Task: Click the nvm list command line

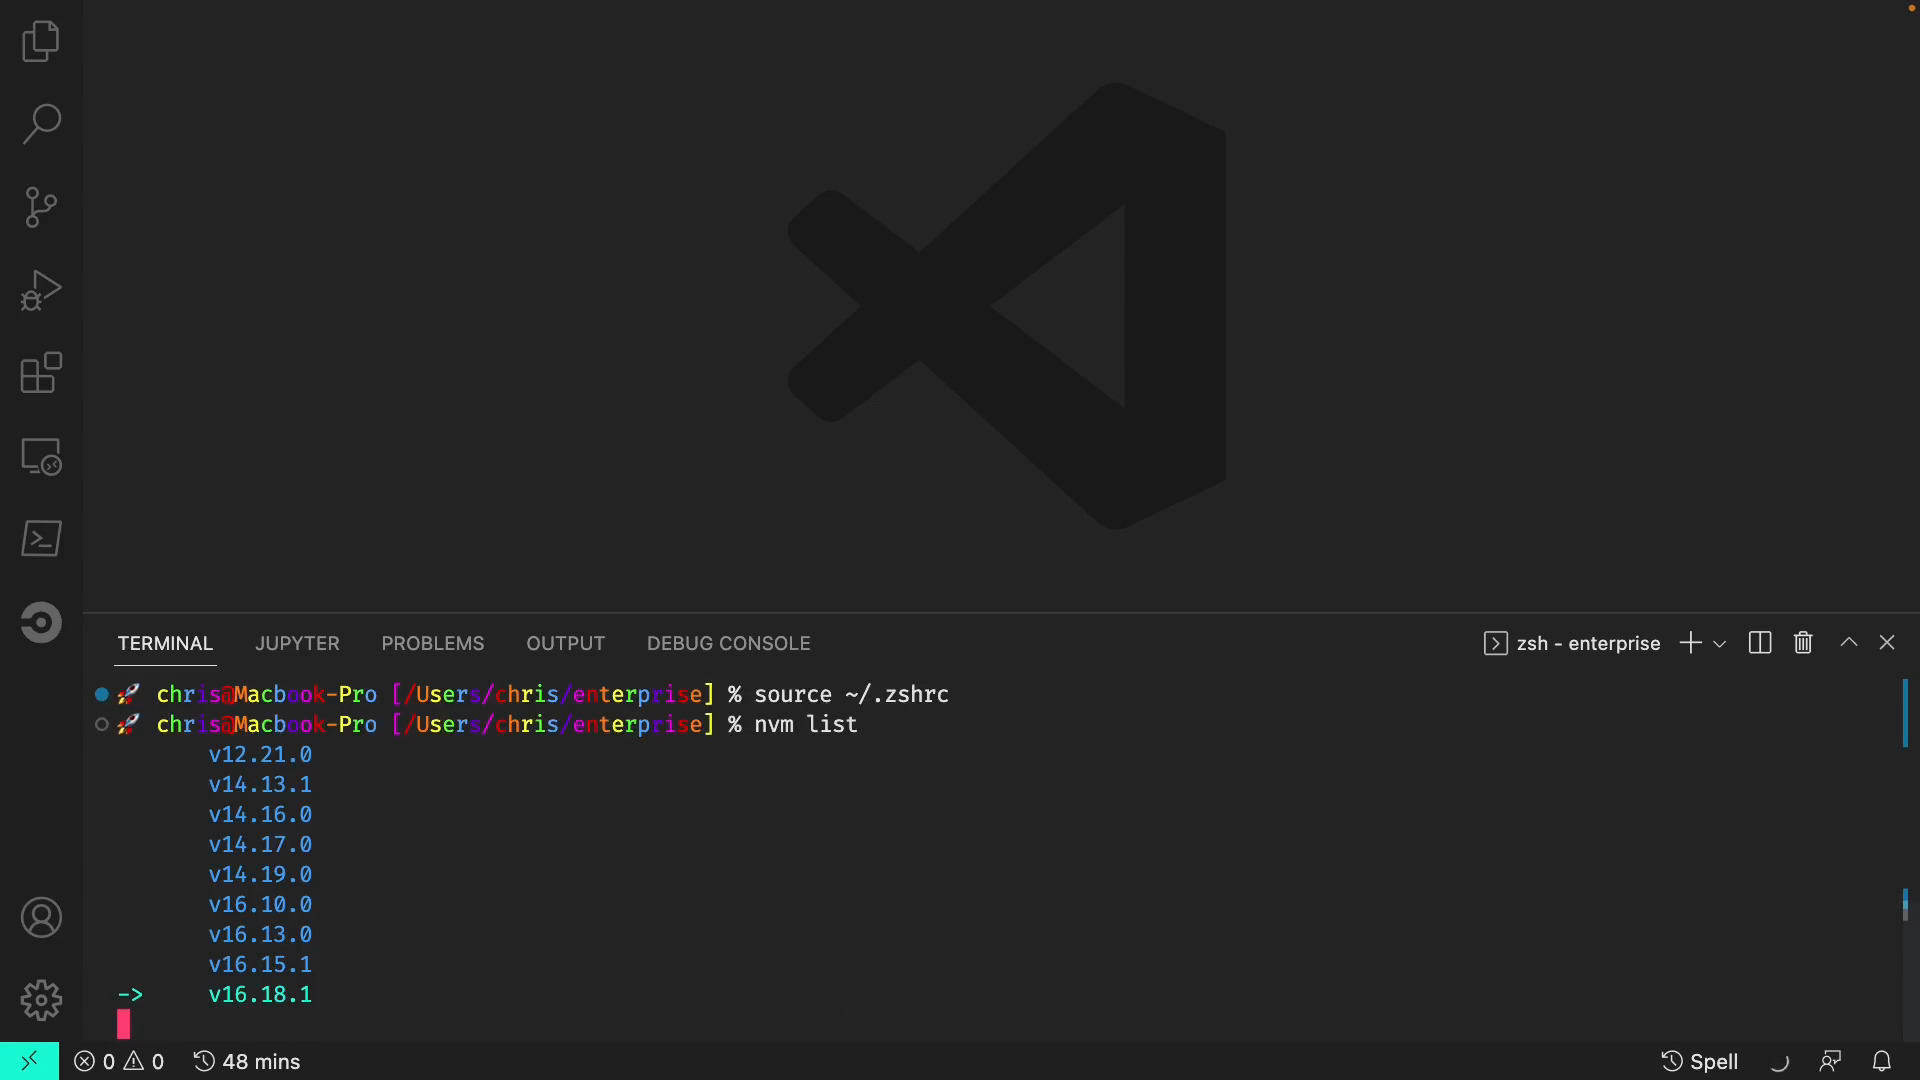Action: tap(806, 724)
